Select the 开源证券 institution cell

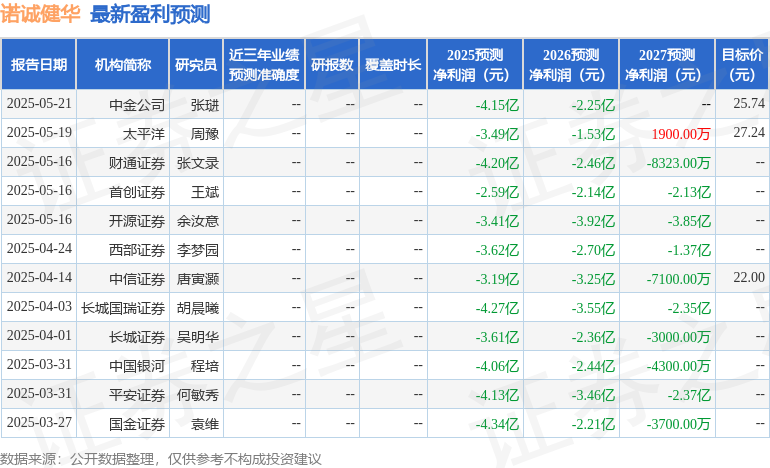click(137, 220)
